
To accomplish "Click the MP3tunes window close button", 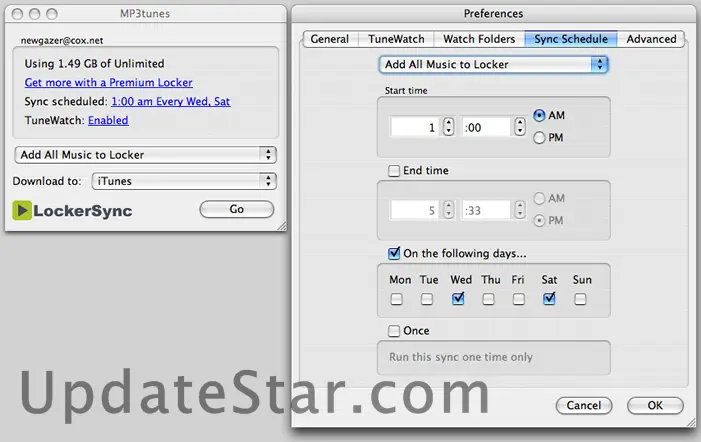I will [17, 14].
